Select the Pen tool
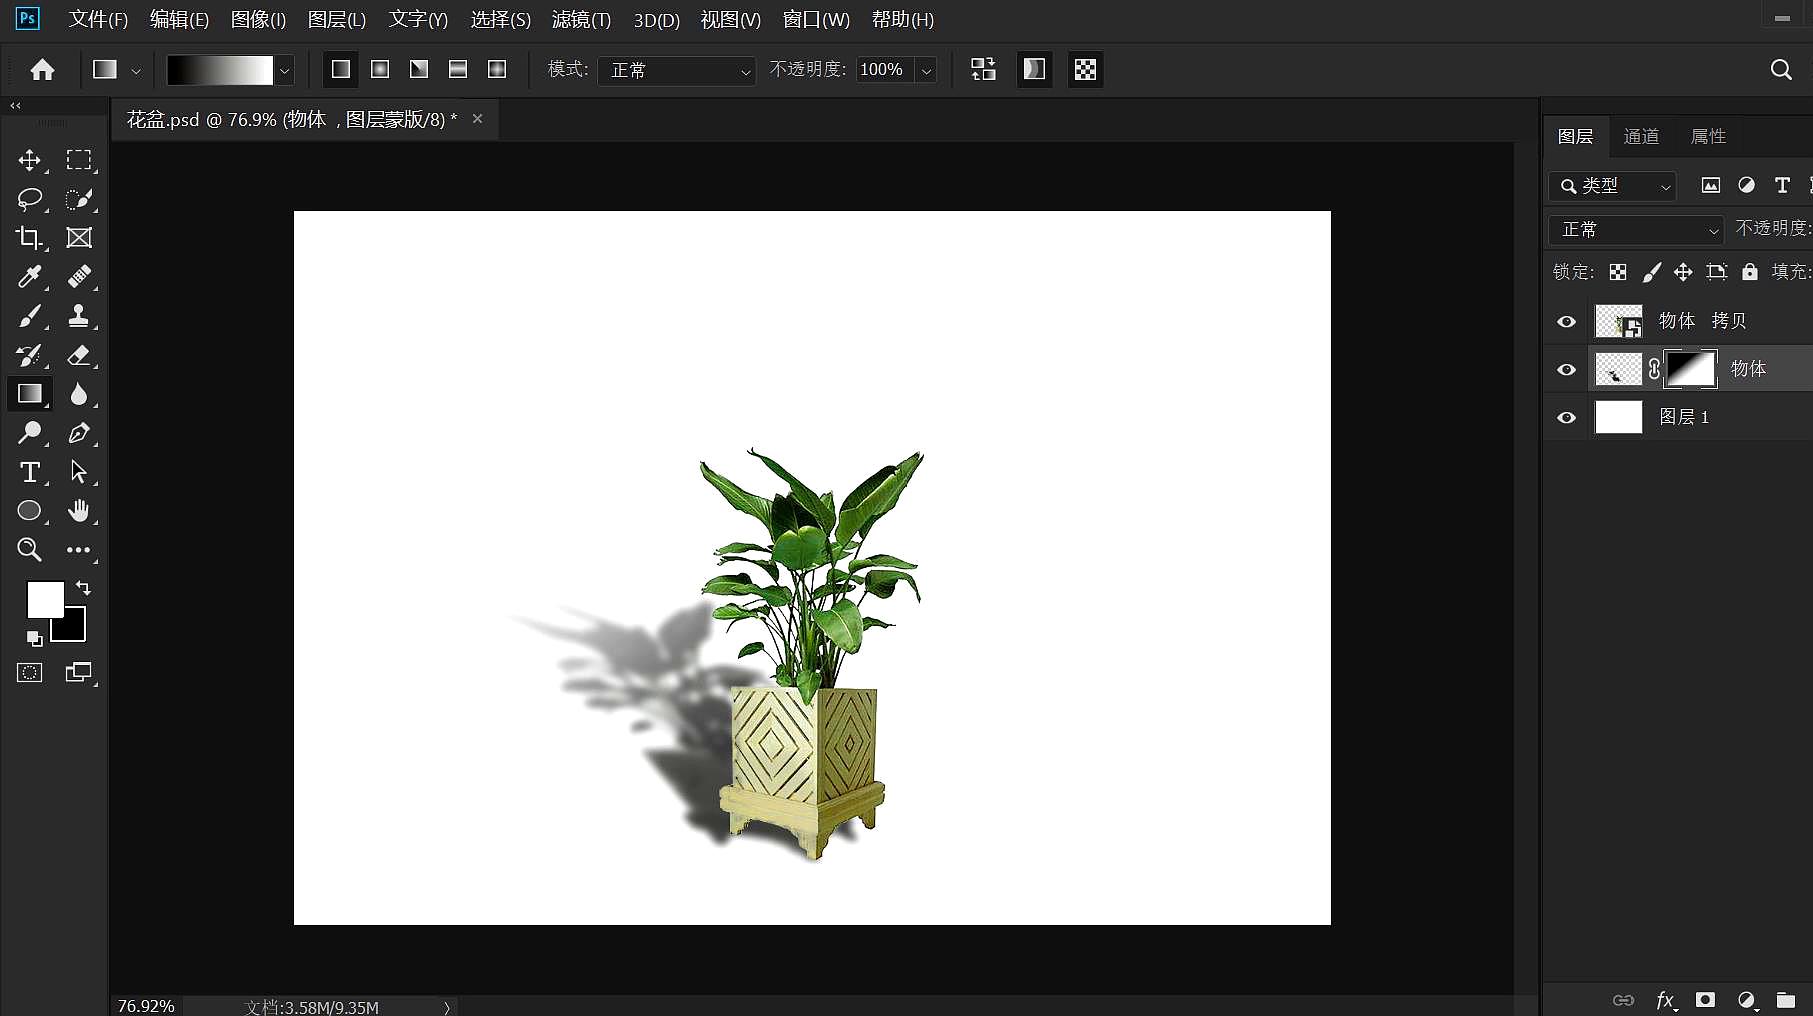Viewport: 1813px width, 1016px height. tap(79, 433)
